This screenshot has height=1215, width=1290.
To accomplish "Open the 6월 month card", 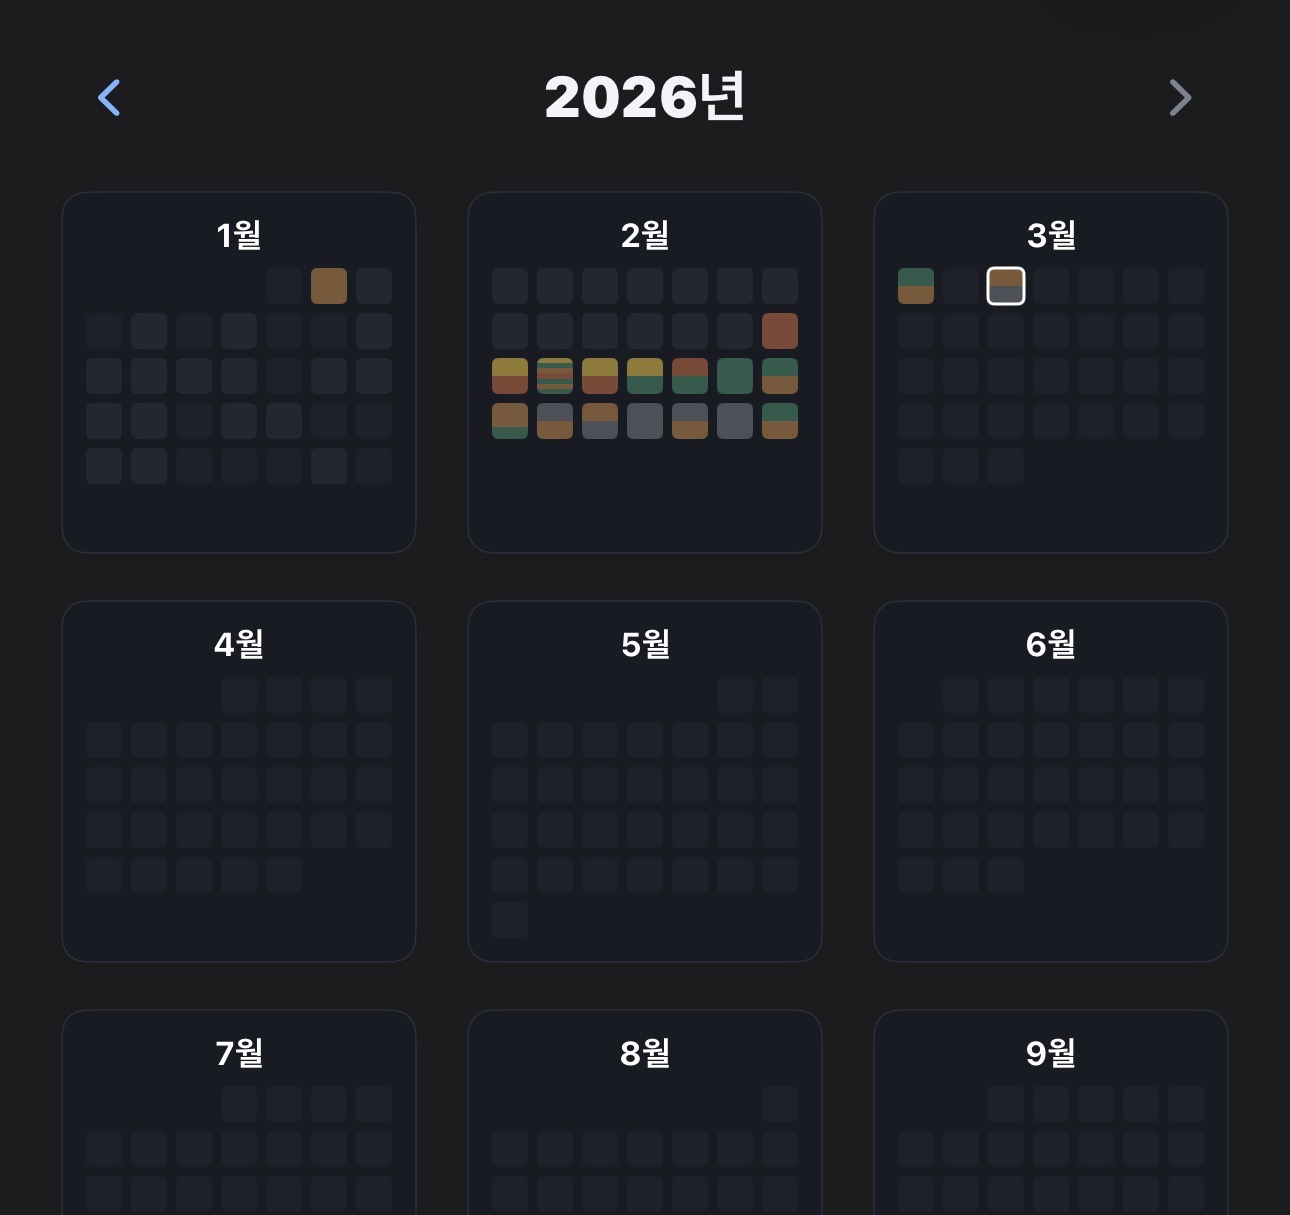I will coord(1051,781).
